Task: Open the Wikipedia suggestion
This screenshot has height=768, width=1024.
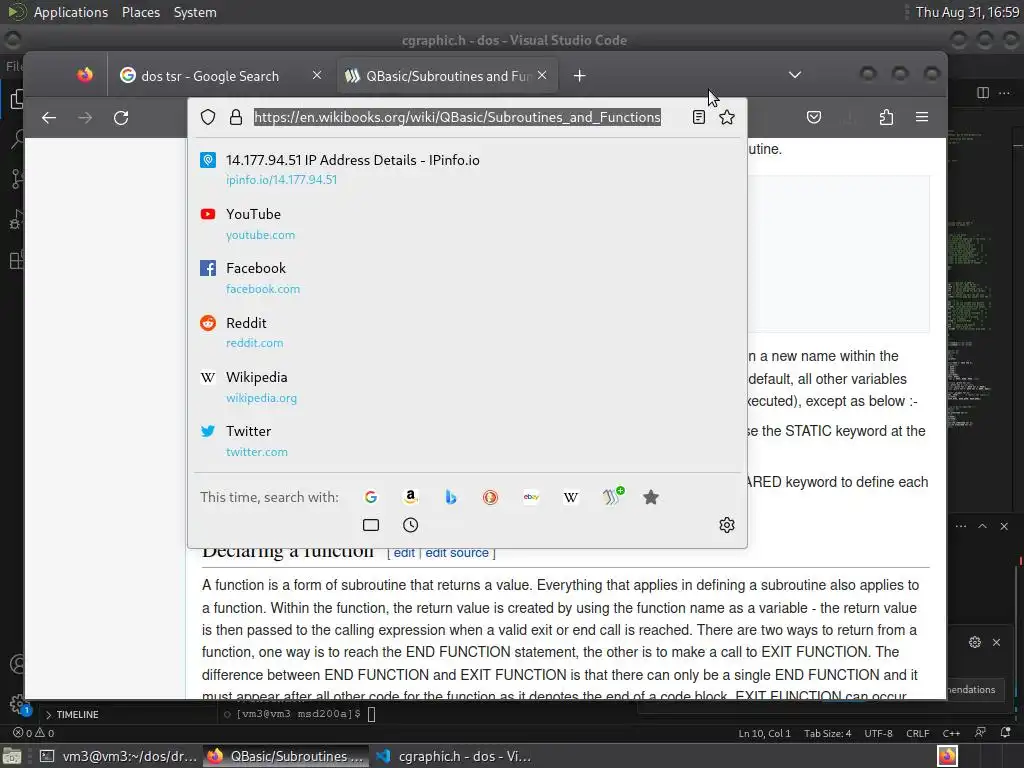Action: tap(468, 386)
